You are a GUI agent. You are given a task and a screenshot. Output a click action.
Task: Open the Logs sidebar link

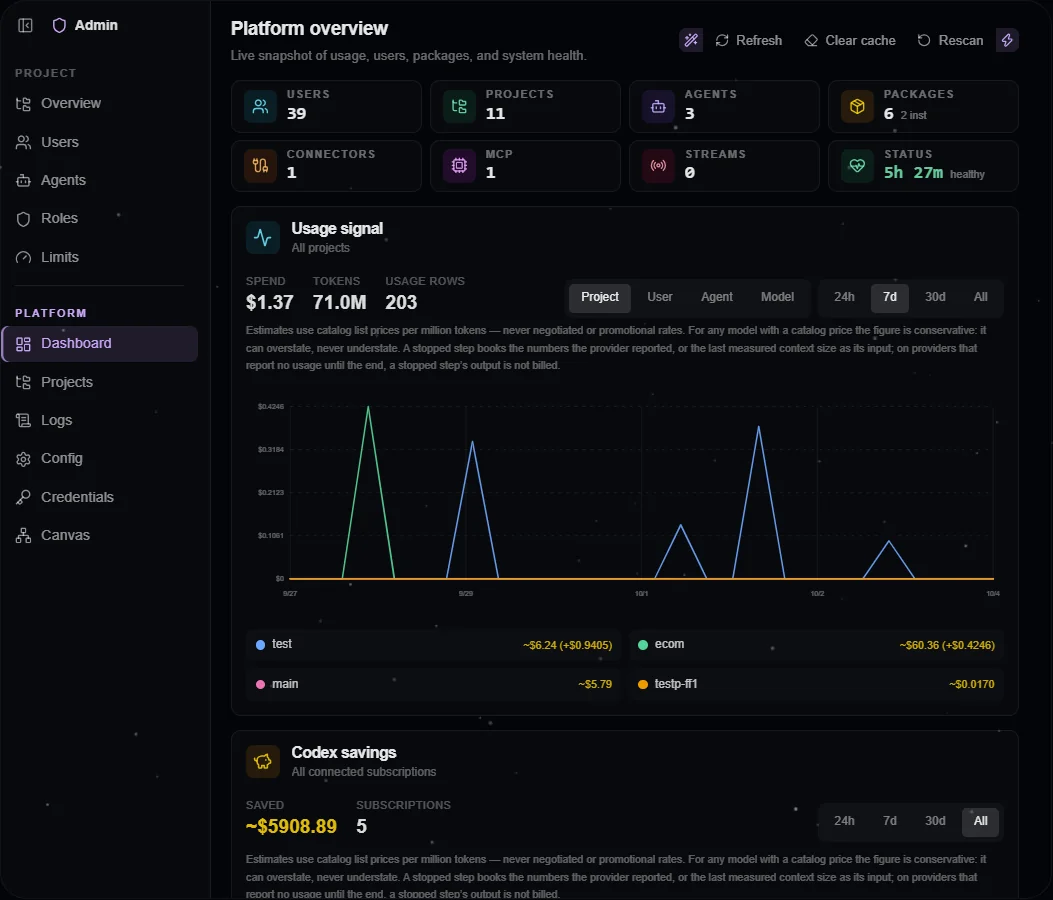pos(99,420)
